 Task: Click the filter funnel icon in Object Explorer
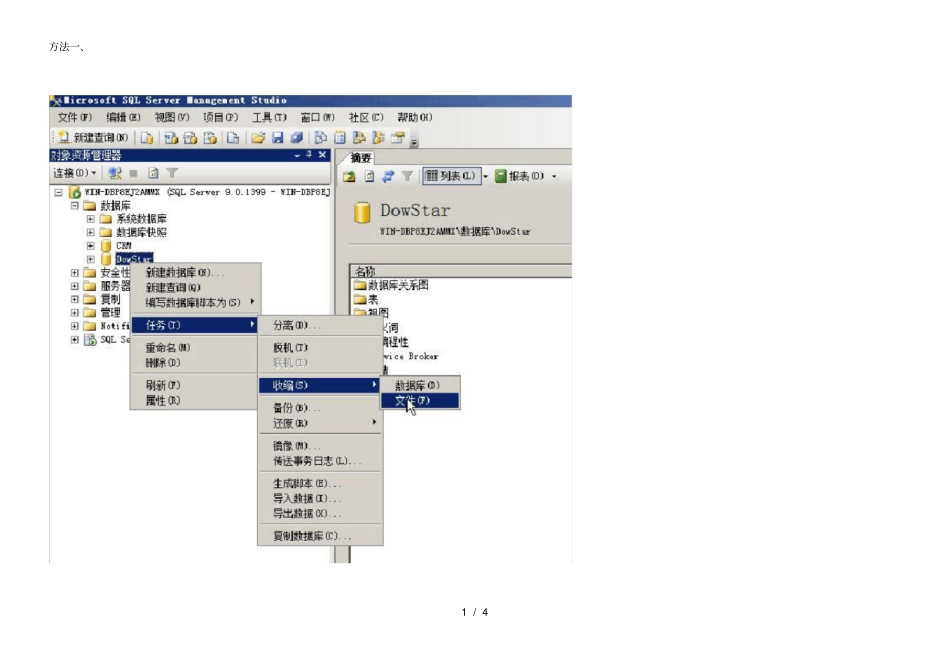coord(172,173)
